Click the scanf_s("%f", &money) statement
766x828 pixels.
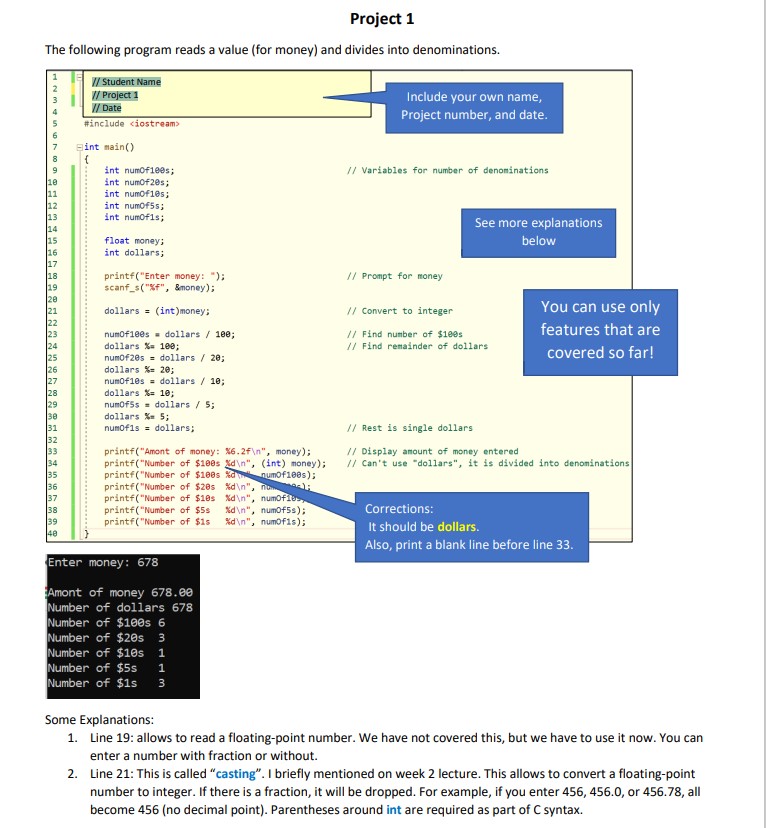tap(159, 288)
